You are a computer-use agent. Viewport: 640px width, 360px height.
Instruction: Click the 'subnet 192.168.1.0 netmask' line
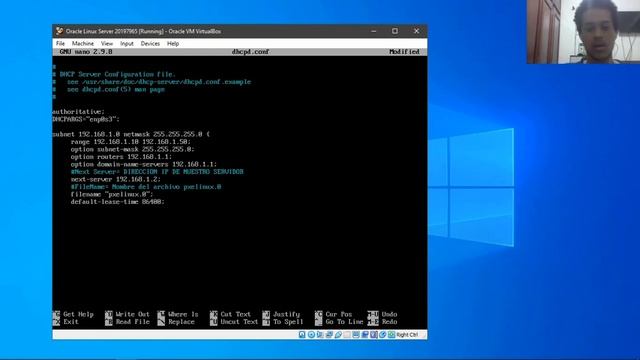[x=131, y=134]
